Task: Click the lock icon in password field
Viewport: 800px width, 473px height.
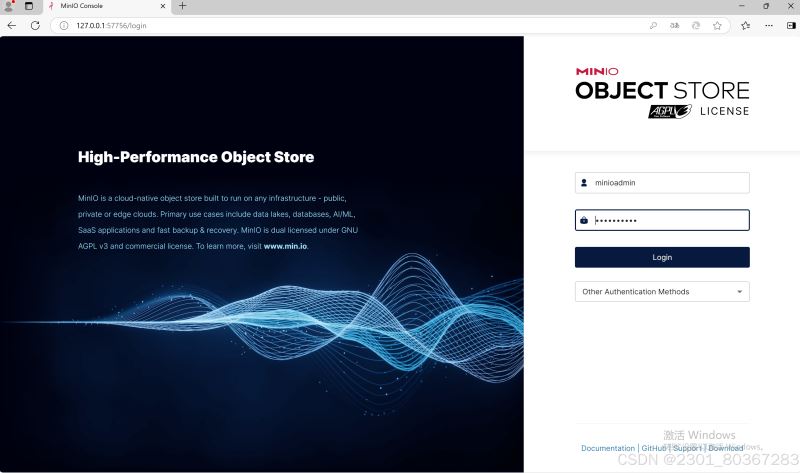Action: coord(584,220)
